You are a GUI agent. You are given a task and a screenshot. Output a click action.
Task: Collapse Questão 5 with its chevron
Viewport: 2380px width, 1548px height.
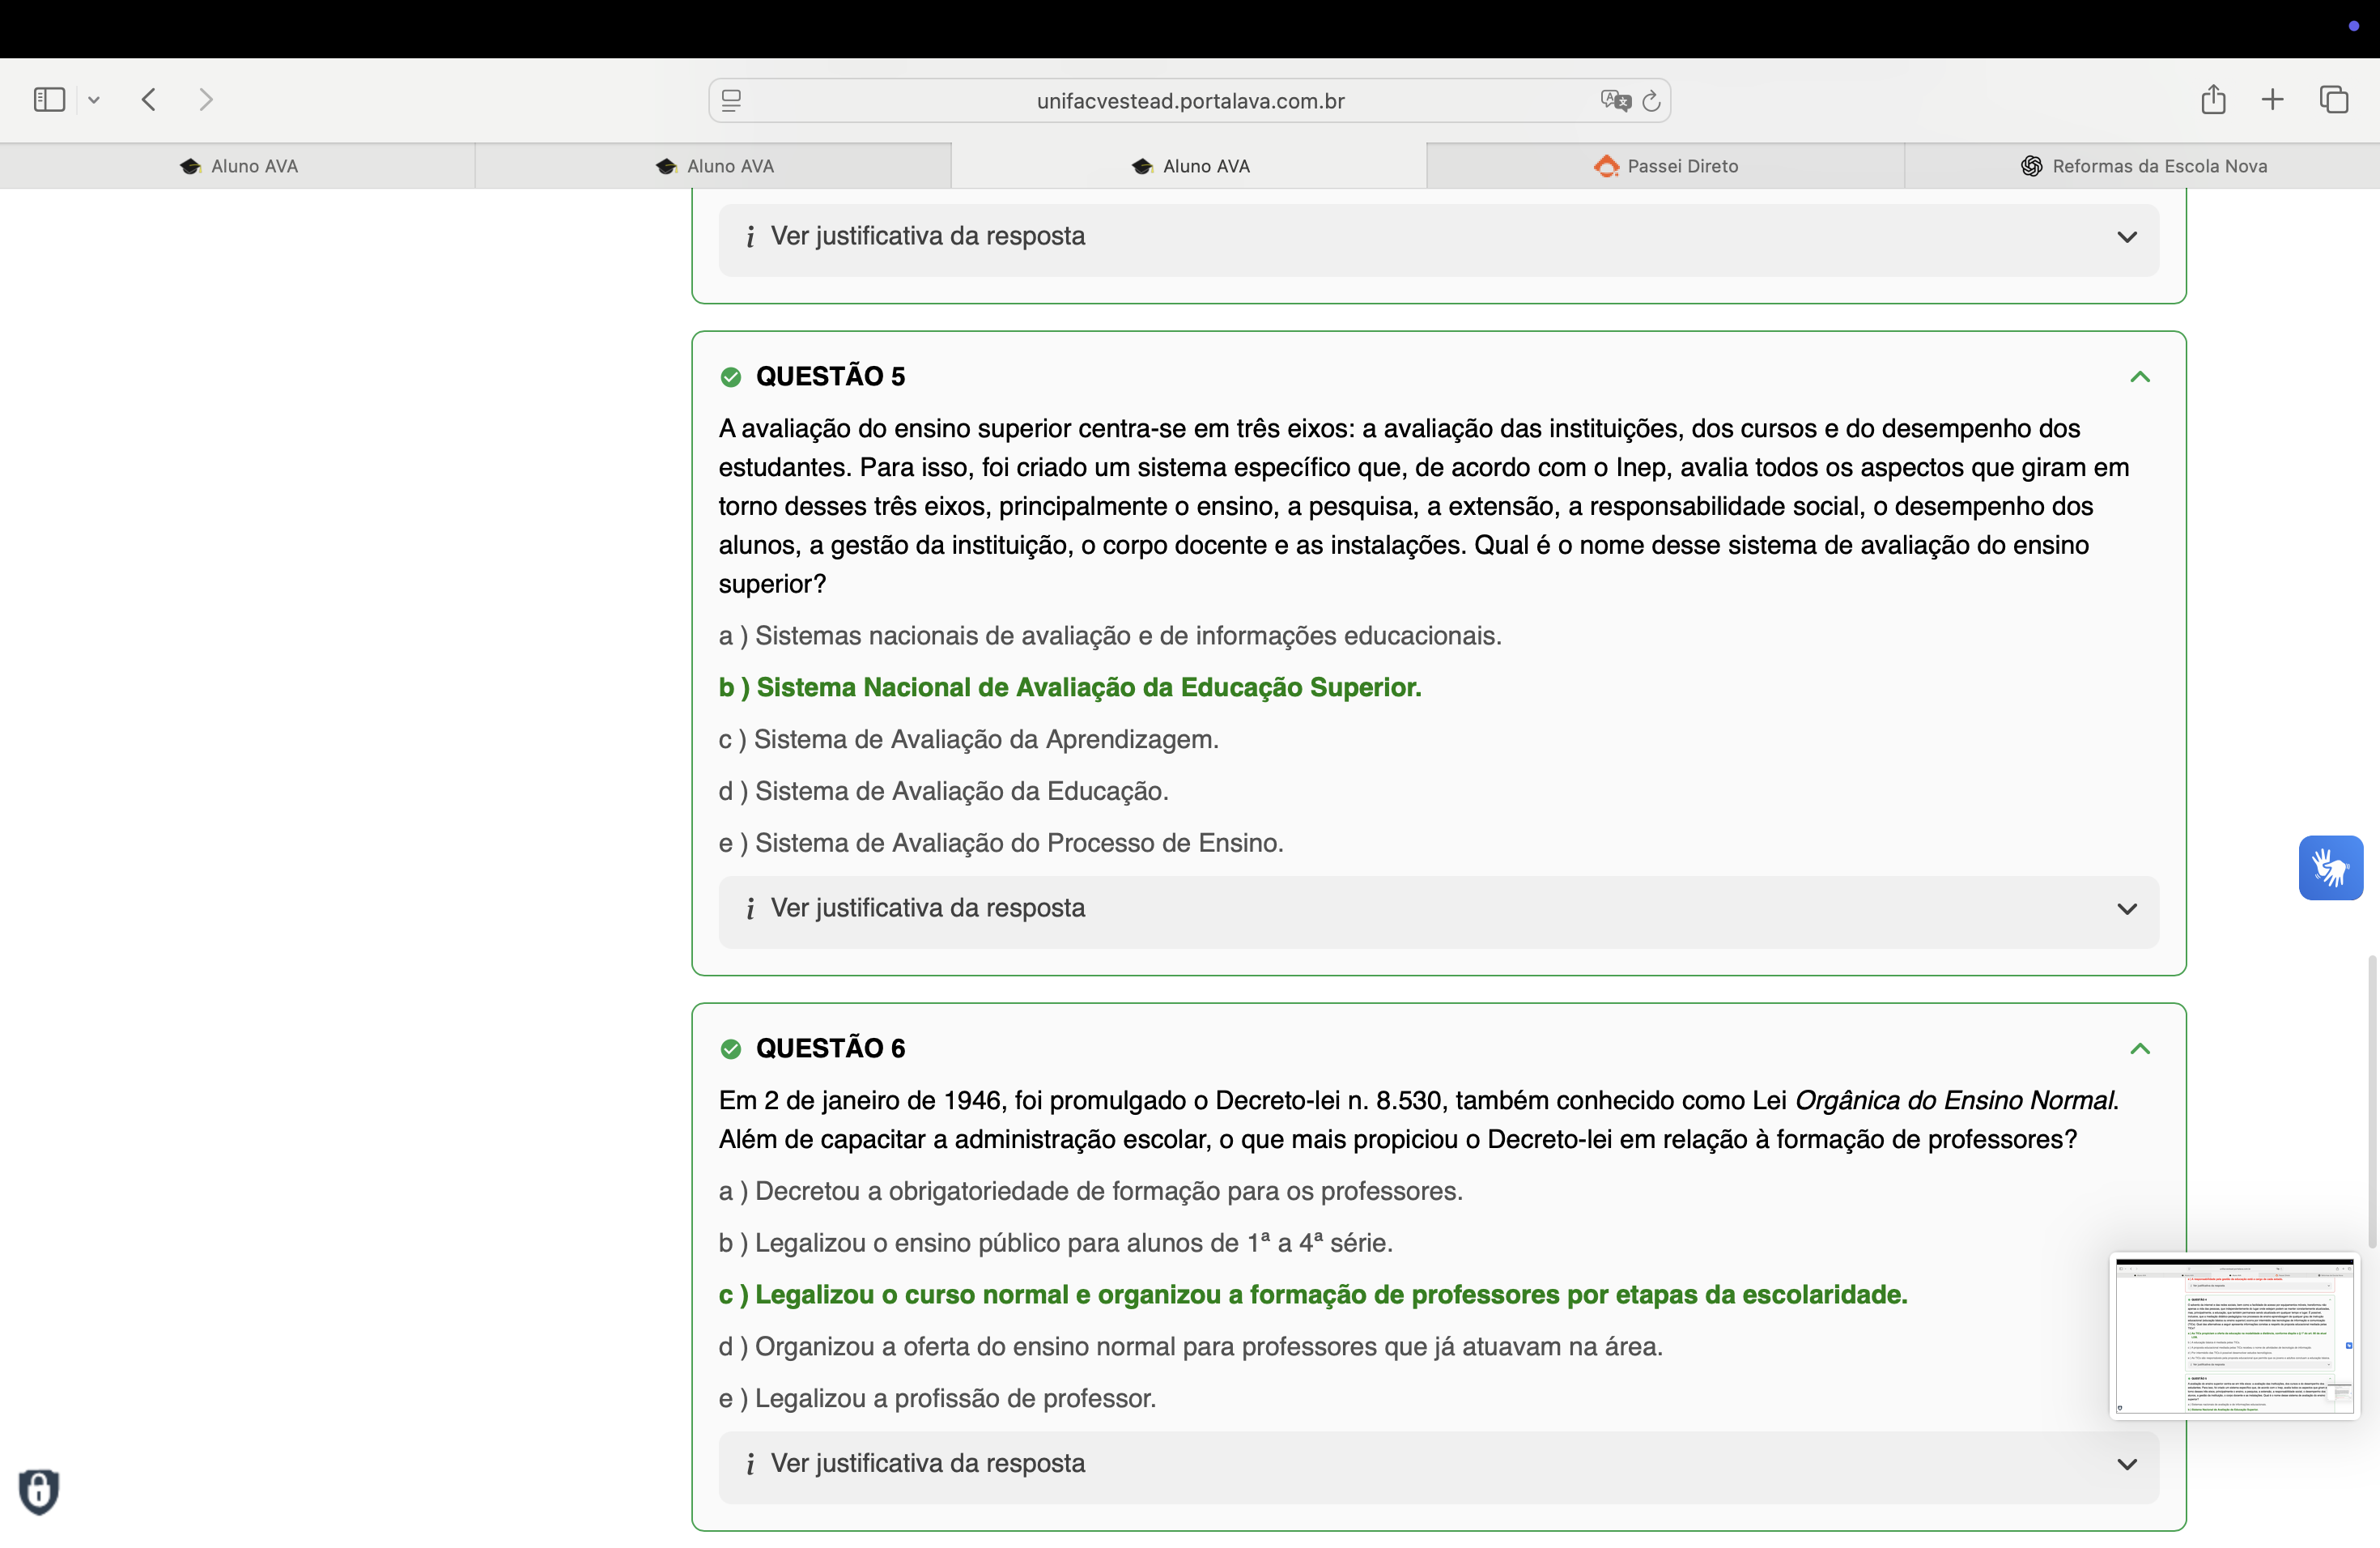2139,377
